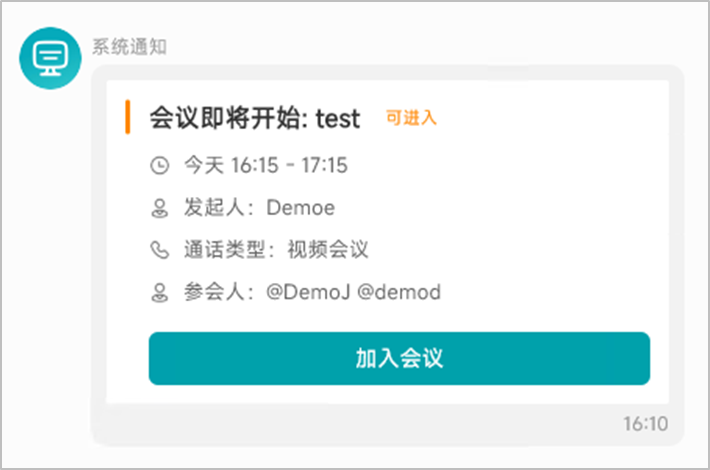Click the 参会人 label

coord(214,292)
